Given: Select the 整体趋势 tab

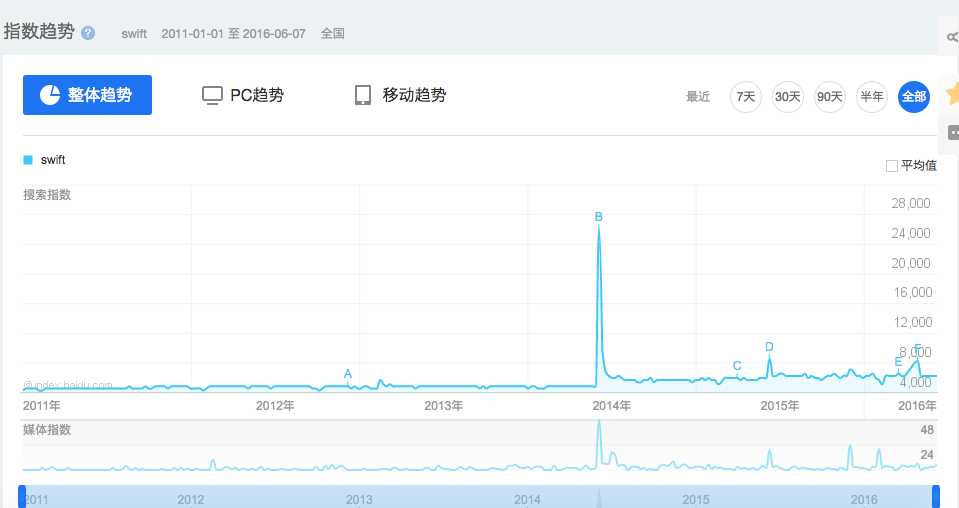Looking at the screenshot, I should point(87,95).
